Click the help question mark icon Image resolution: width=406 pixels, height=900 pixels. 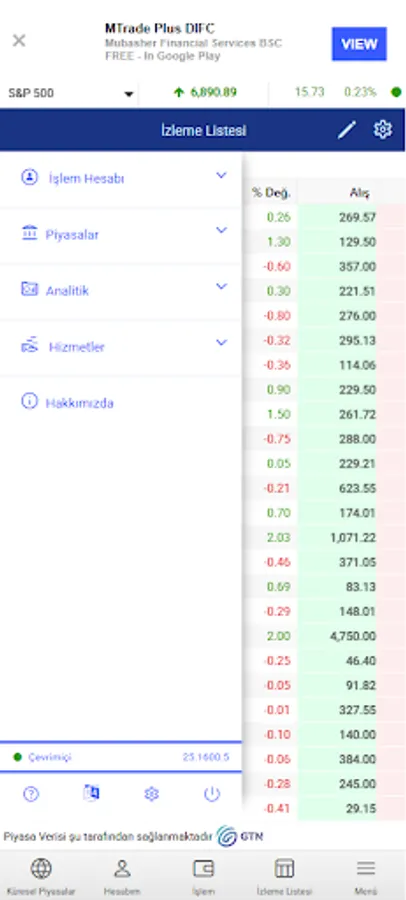(x=30, y=794)
